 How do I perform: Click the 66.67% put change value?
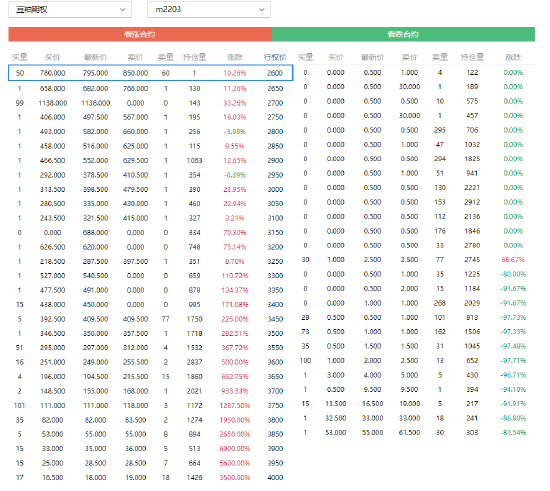(x=513, y=260)
